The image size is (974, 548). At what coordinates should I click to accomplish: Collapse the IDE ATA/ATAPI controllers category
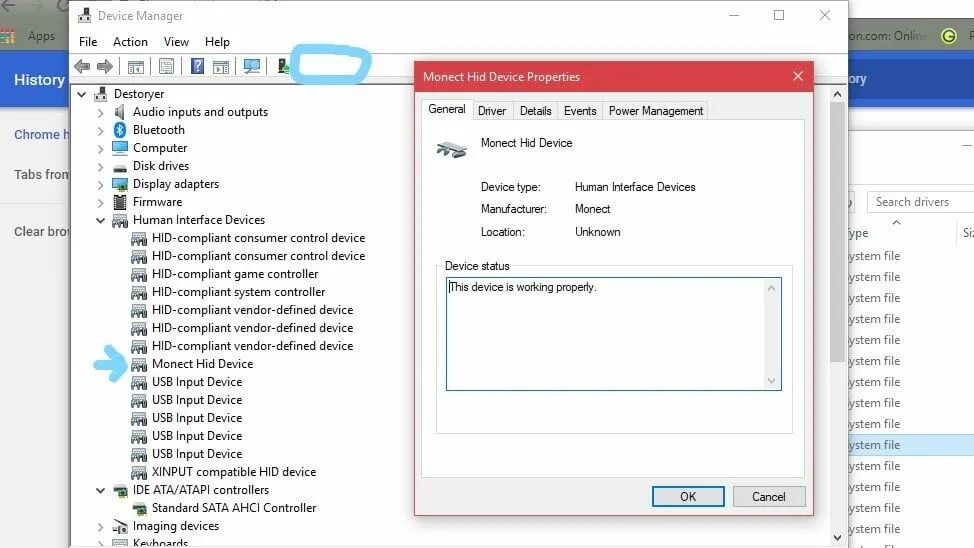(x=100, y=490)
